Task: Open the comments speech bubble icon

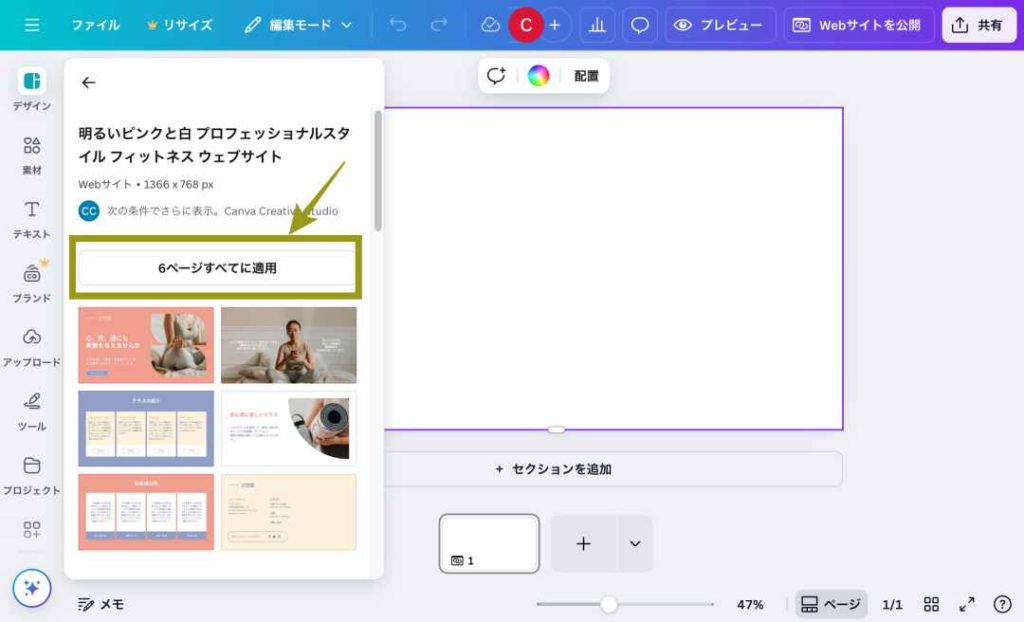Action: pos(640,25)
